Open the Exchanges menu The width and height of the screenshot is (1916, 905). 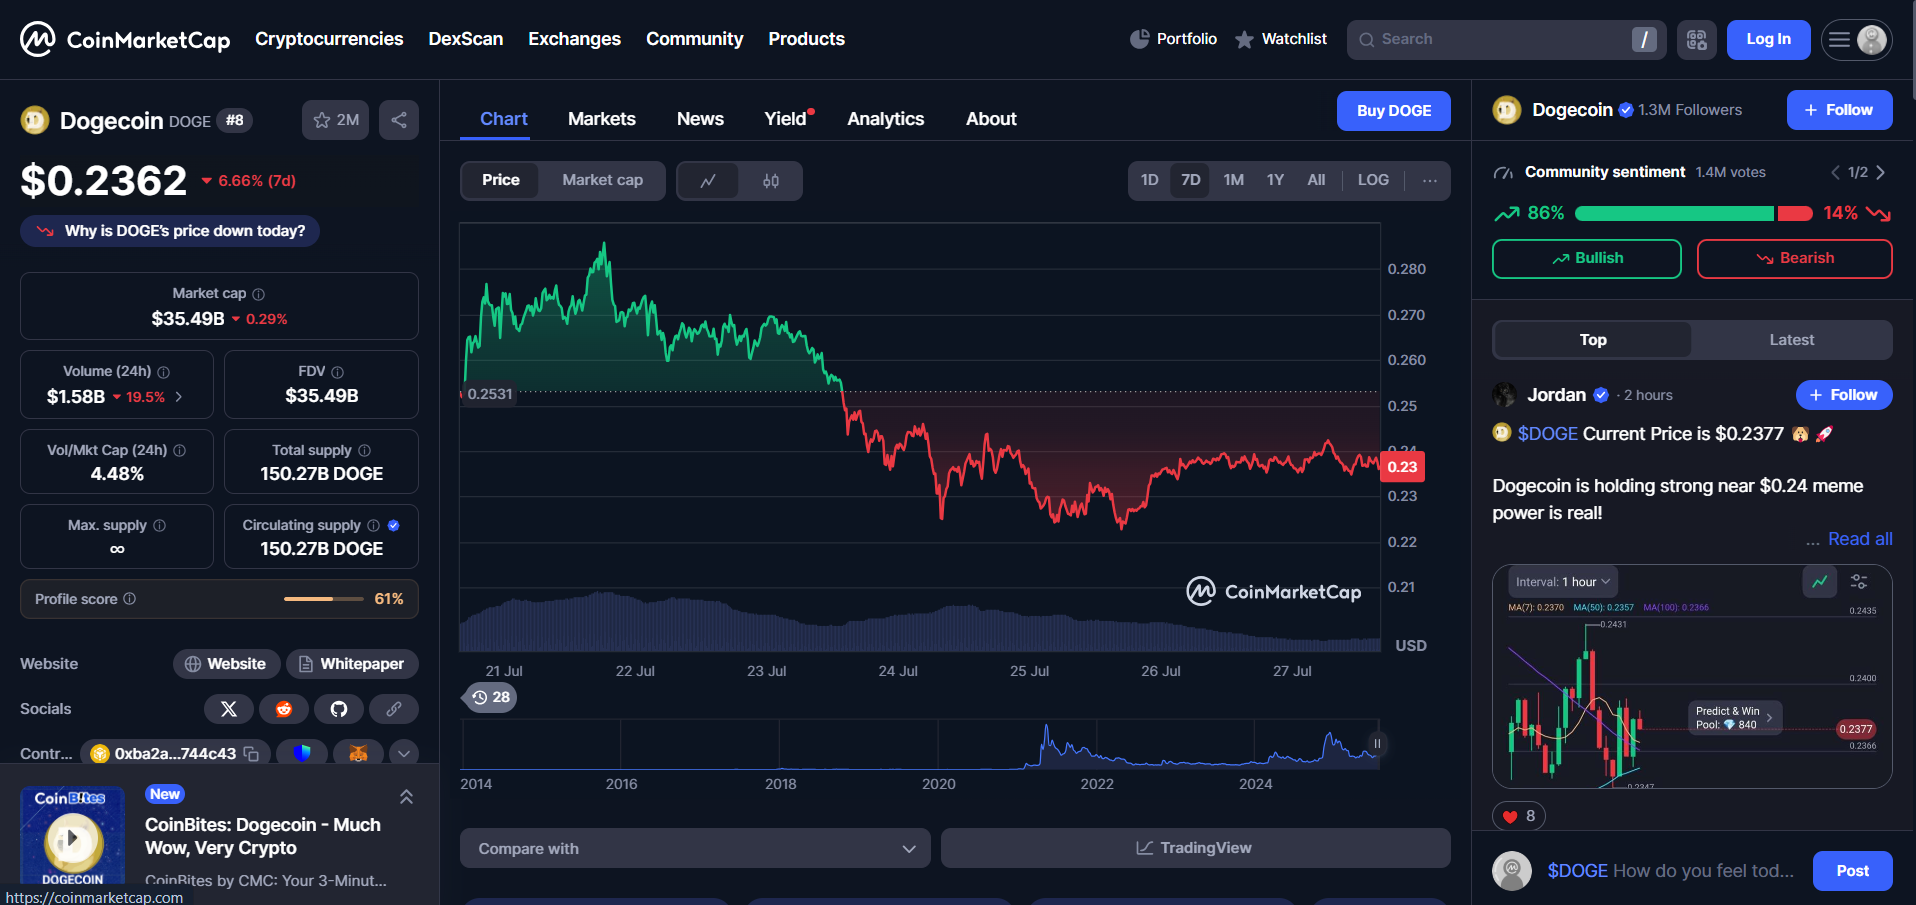pyautogui.click(x=575, y=39)
